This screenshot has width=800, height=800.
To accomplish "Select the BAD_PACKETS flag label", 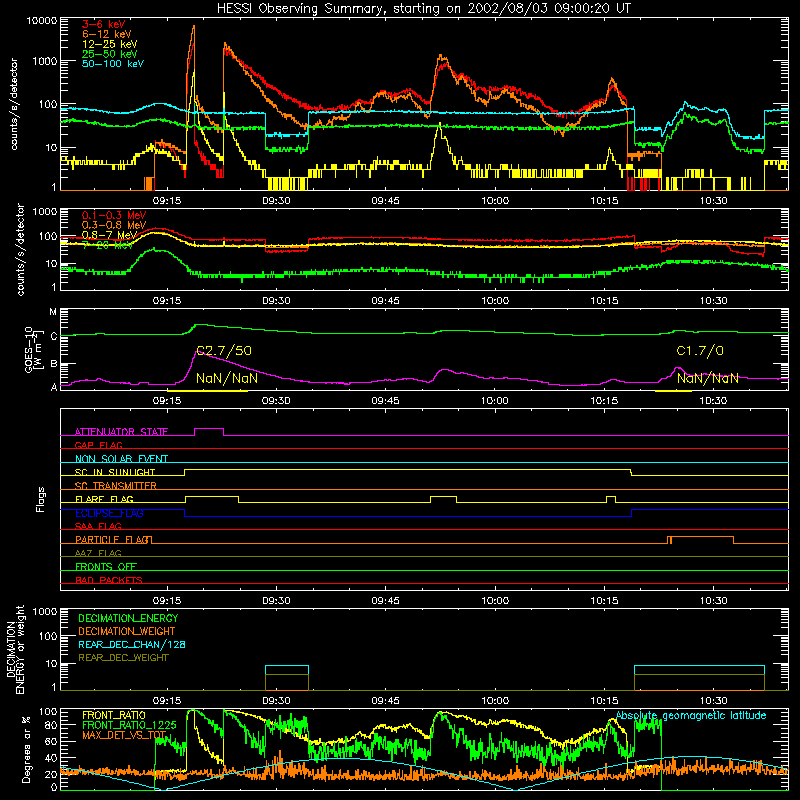I will pos(109,580).
